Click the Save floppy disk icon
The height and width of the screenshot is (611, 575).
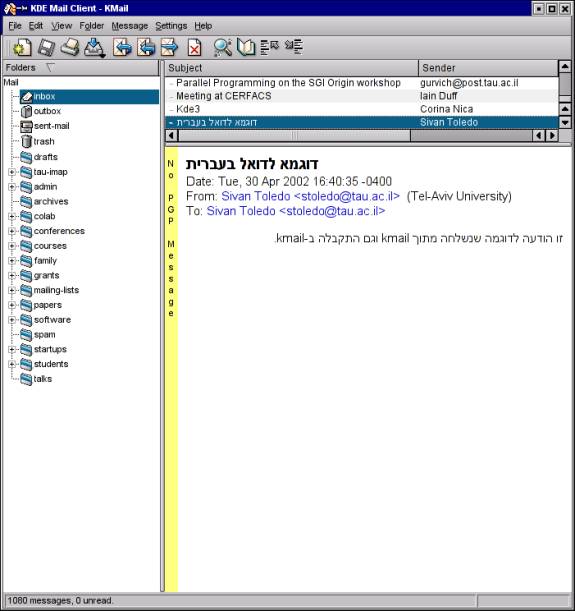coord(46,48)
